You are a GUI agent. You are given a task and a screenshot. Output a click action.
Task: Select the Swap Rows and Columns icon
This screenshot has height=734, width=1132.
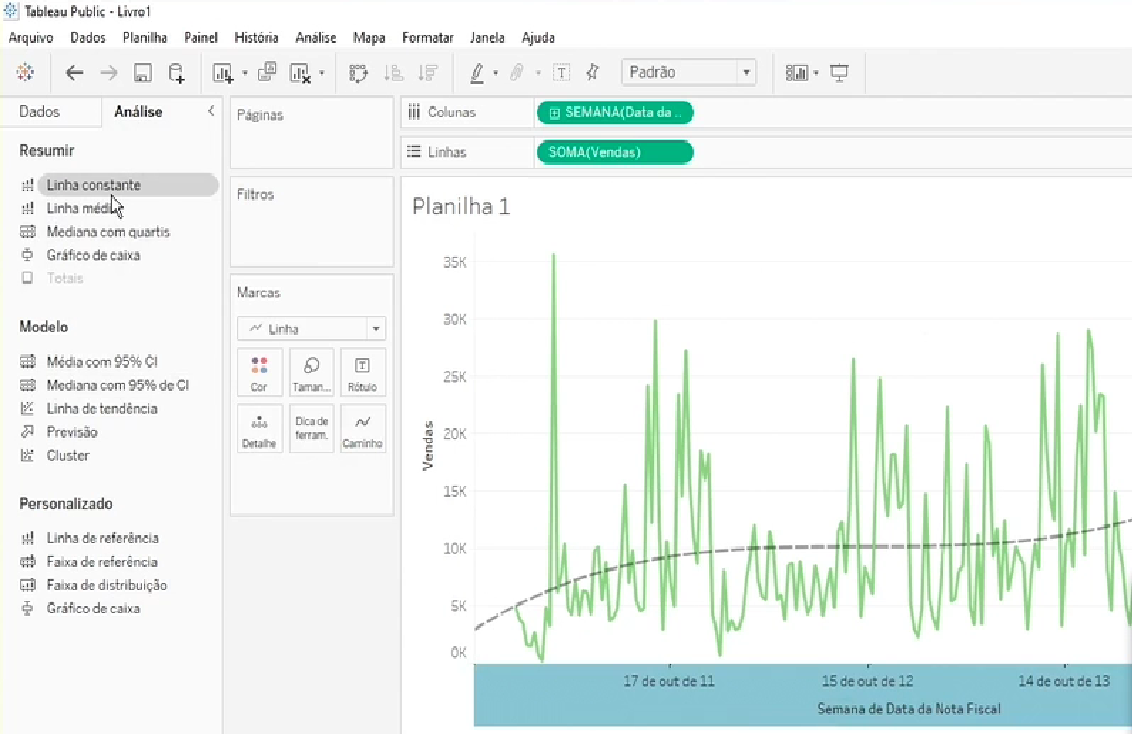pyautogui.click(x=358, y=72)
